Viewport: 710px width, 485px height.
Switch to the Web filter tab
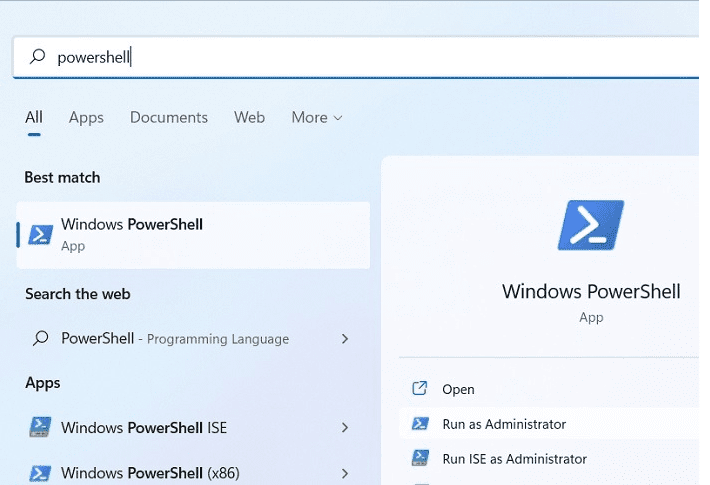pos(249,118)
